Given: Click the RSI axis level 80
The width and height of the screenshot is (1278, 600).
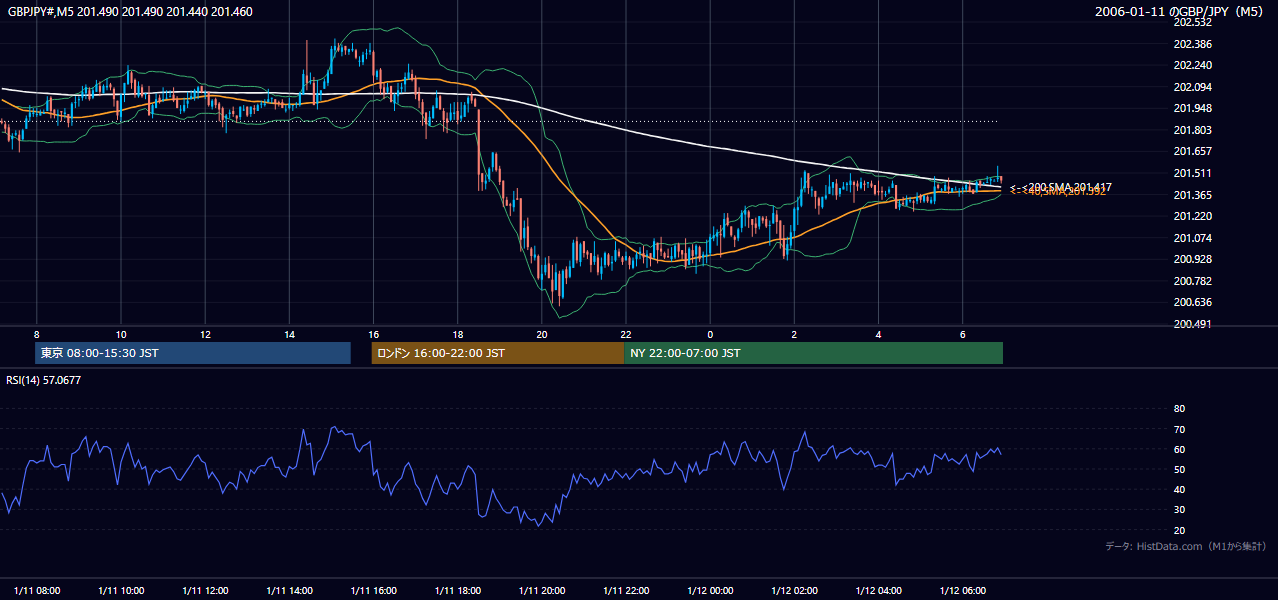Looking at the screenshot, I should point(1179,409).
